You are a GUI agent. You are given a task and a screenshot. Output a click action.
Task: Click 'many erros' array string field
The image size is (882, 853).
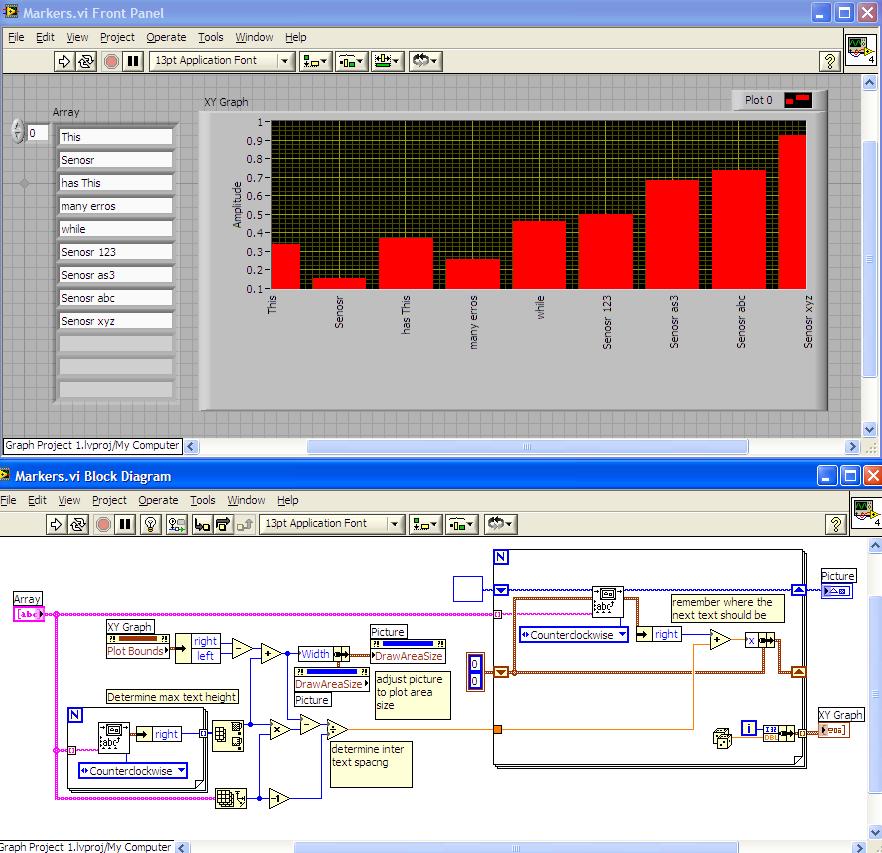[x=115, y=206]
